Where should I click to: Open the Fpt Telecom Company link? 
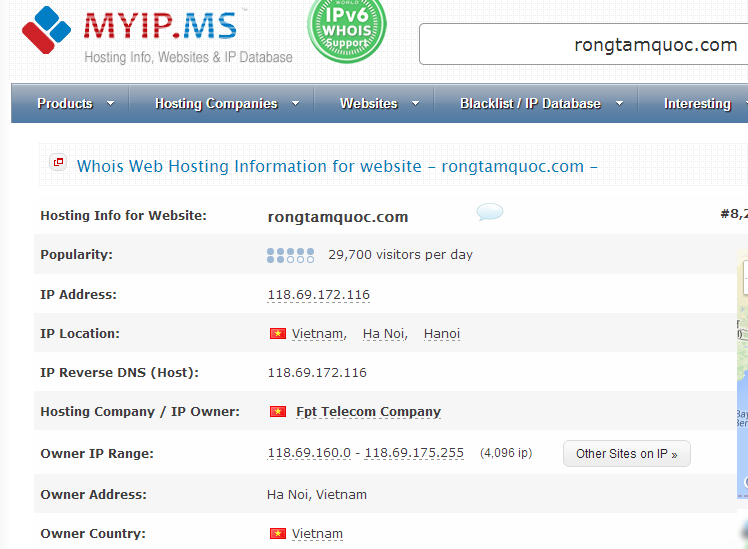pyautogui.click(x=368, y=412)
